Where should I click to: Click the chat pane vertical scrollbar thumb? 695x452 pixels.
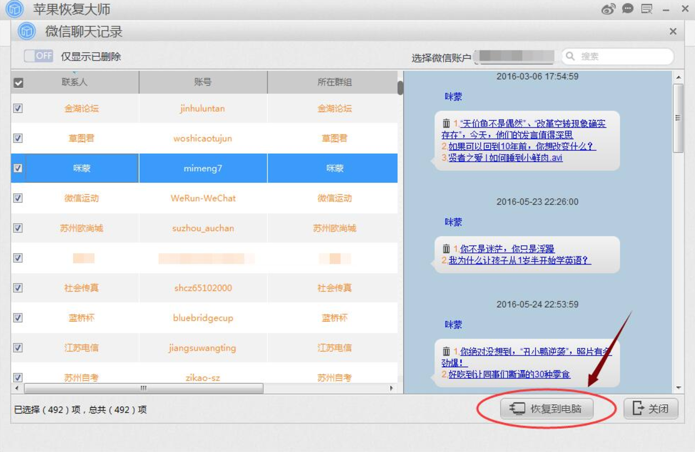678,118
